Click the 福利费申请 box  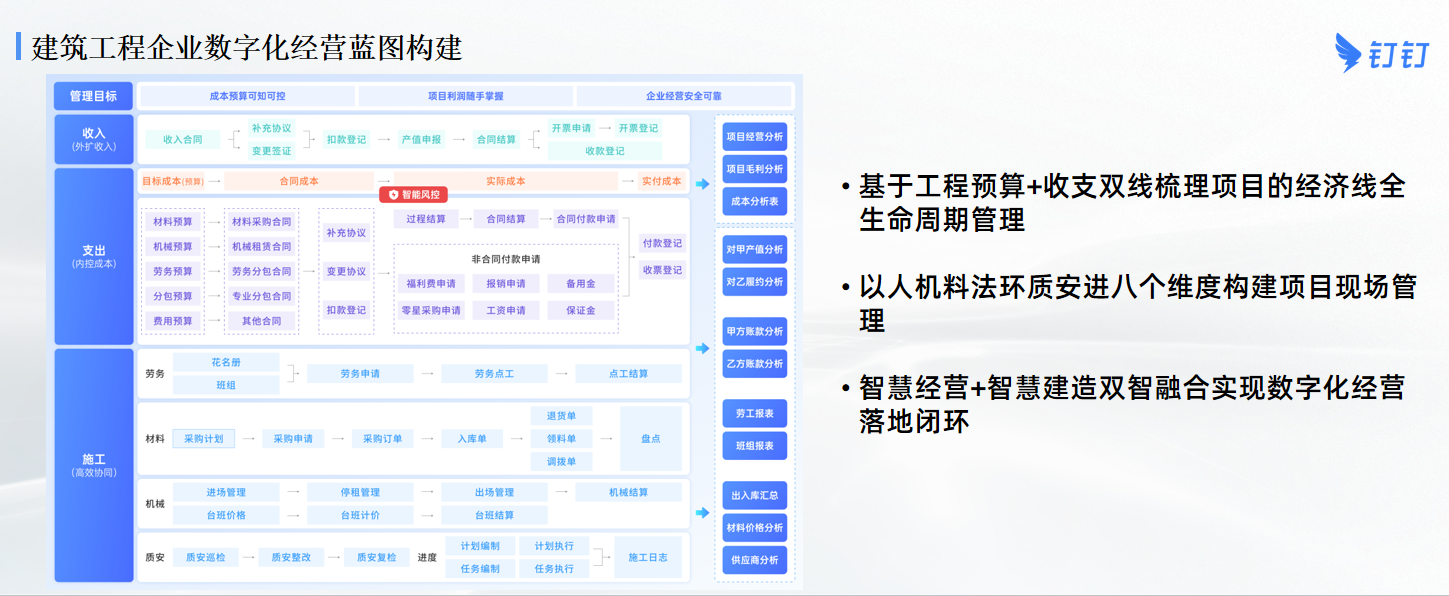point(430,284)
